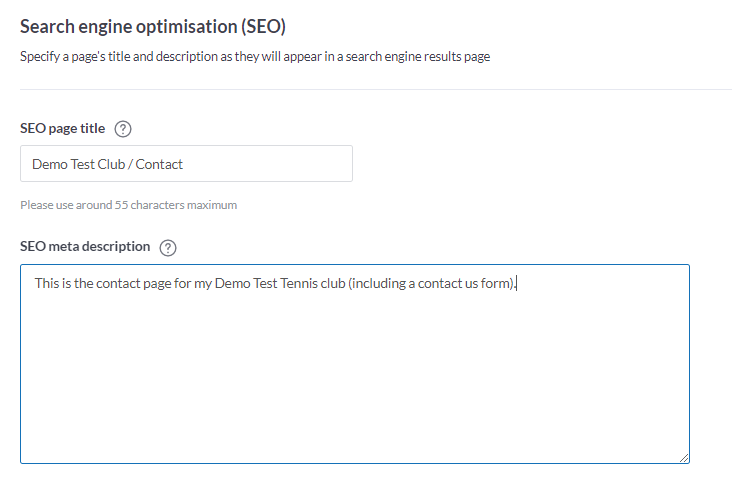Click the "SEO page title" label

point(63,128)
